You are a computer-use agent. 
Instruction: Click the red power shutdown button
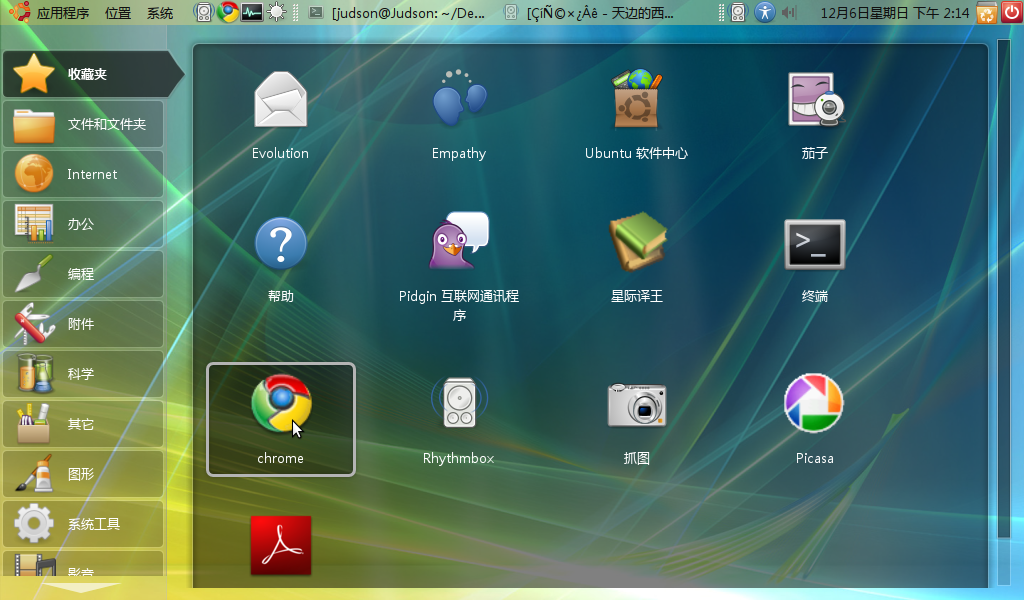pyautogui.click(x=1012, y=12)
